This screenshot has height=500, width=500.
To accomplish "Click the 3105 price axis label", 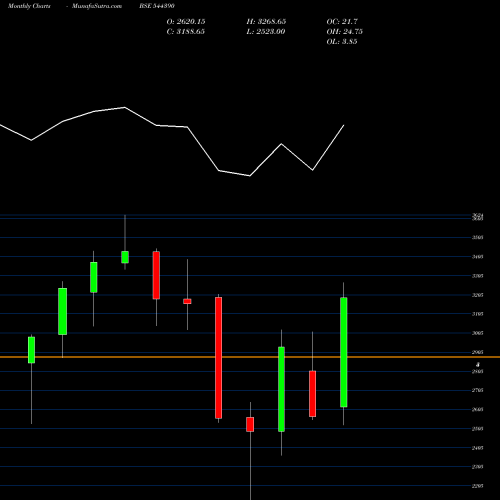I will pyautogui.click(x=478, y=314).
